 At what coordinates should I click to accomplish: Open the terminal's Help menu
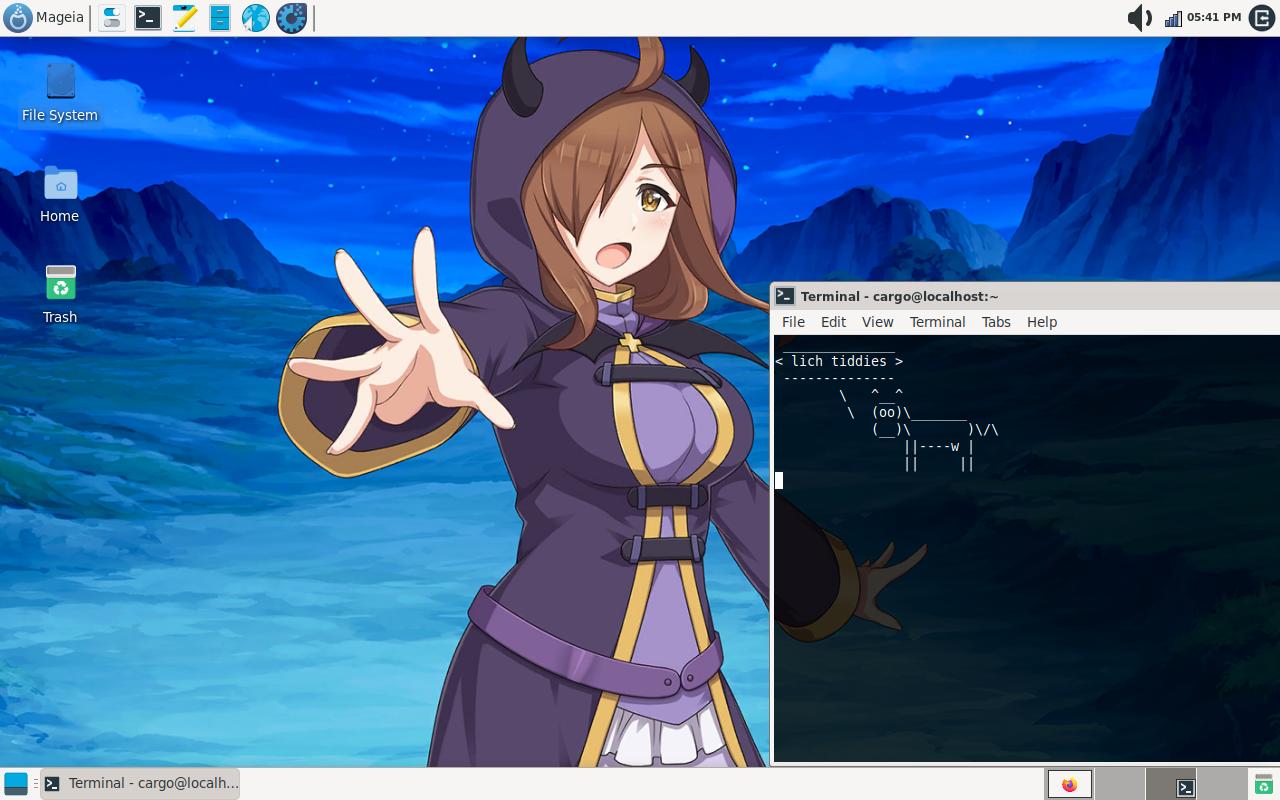click(x=1042, y=322)
